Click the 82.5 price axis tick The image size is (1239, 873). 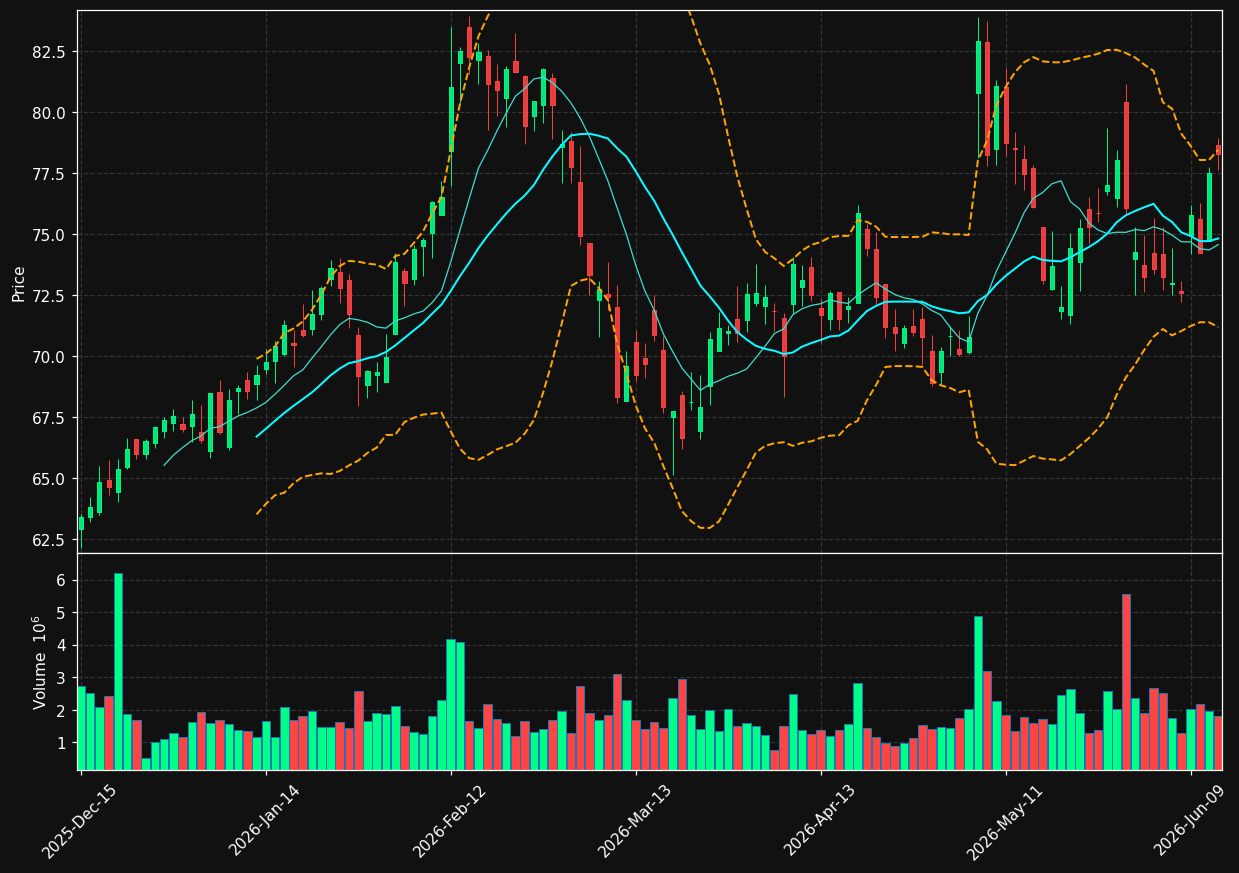pos(50,52)
